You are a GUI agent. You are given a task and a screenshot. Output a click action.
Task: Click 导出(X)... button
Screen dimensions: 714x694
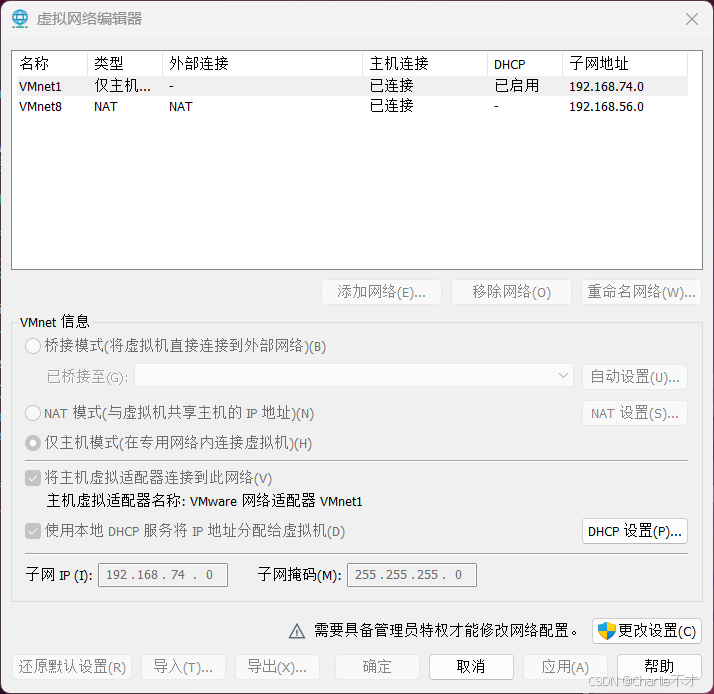pyautogui.click(x=277, y=667)
